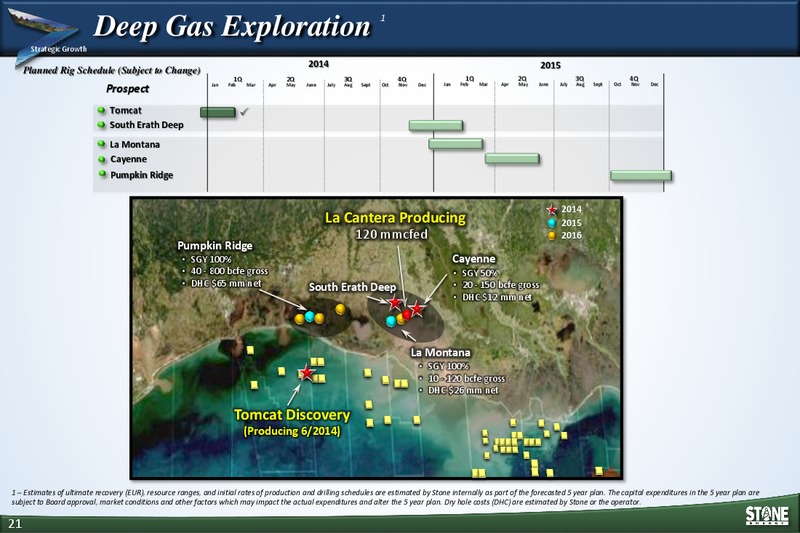The image size is (800, 533).
Task: Select the green bullet beside Cayenne prospect
Action: coord(102,159)
